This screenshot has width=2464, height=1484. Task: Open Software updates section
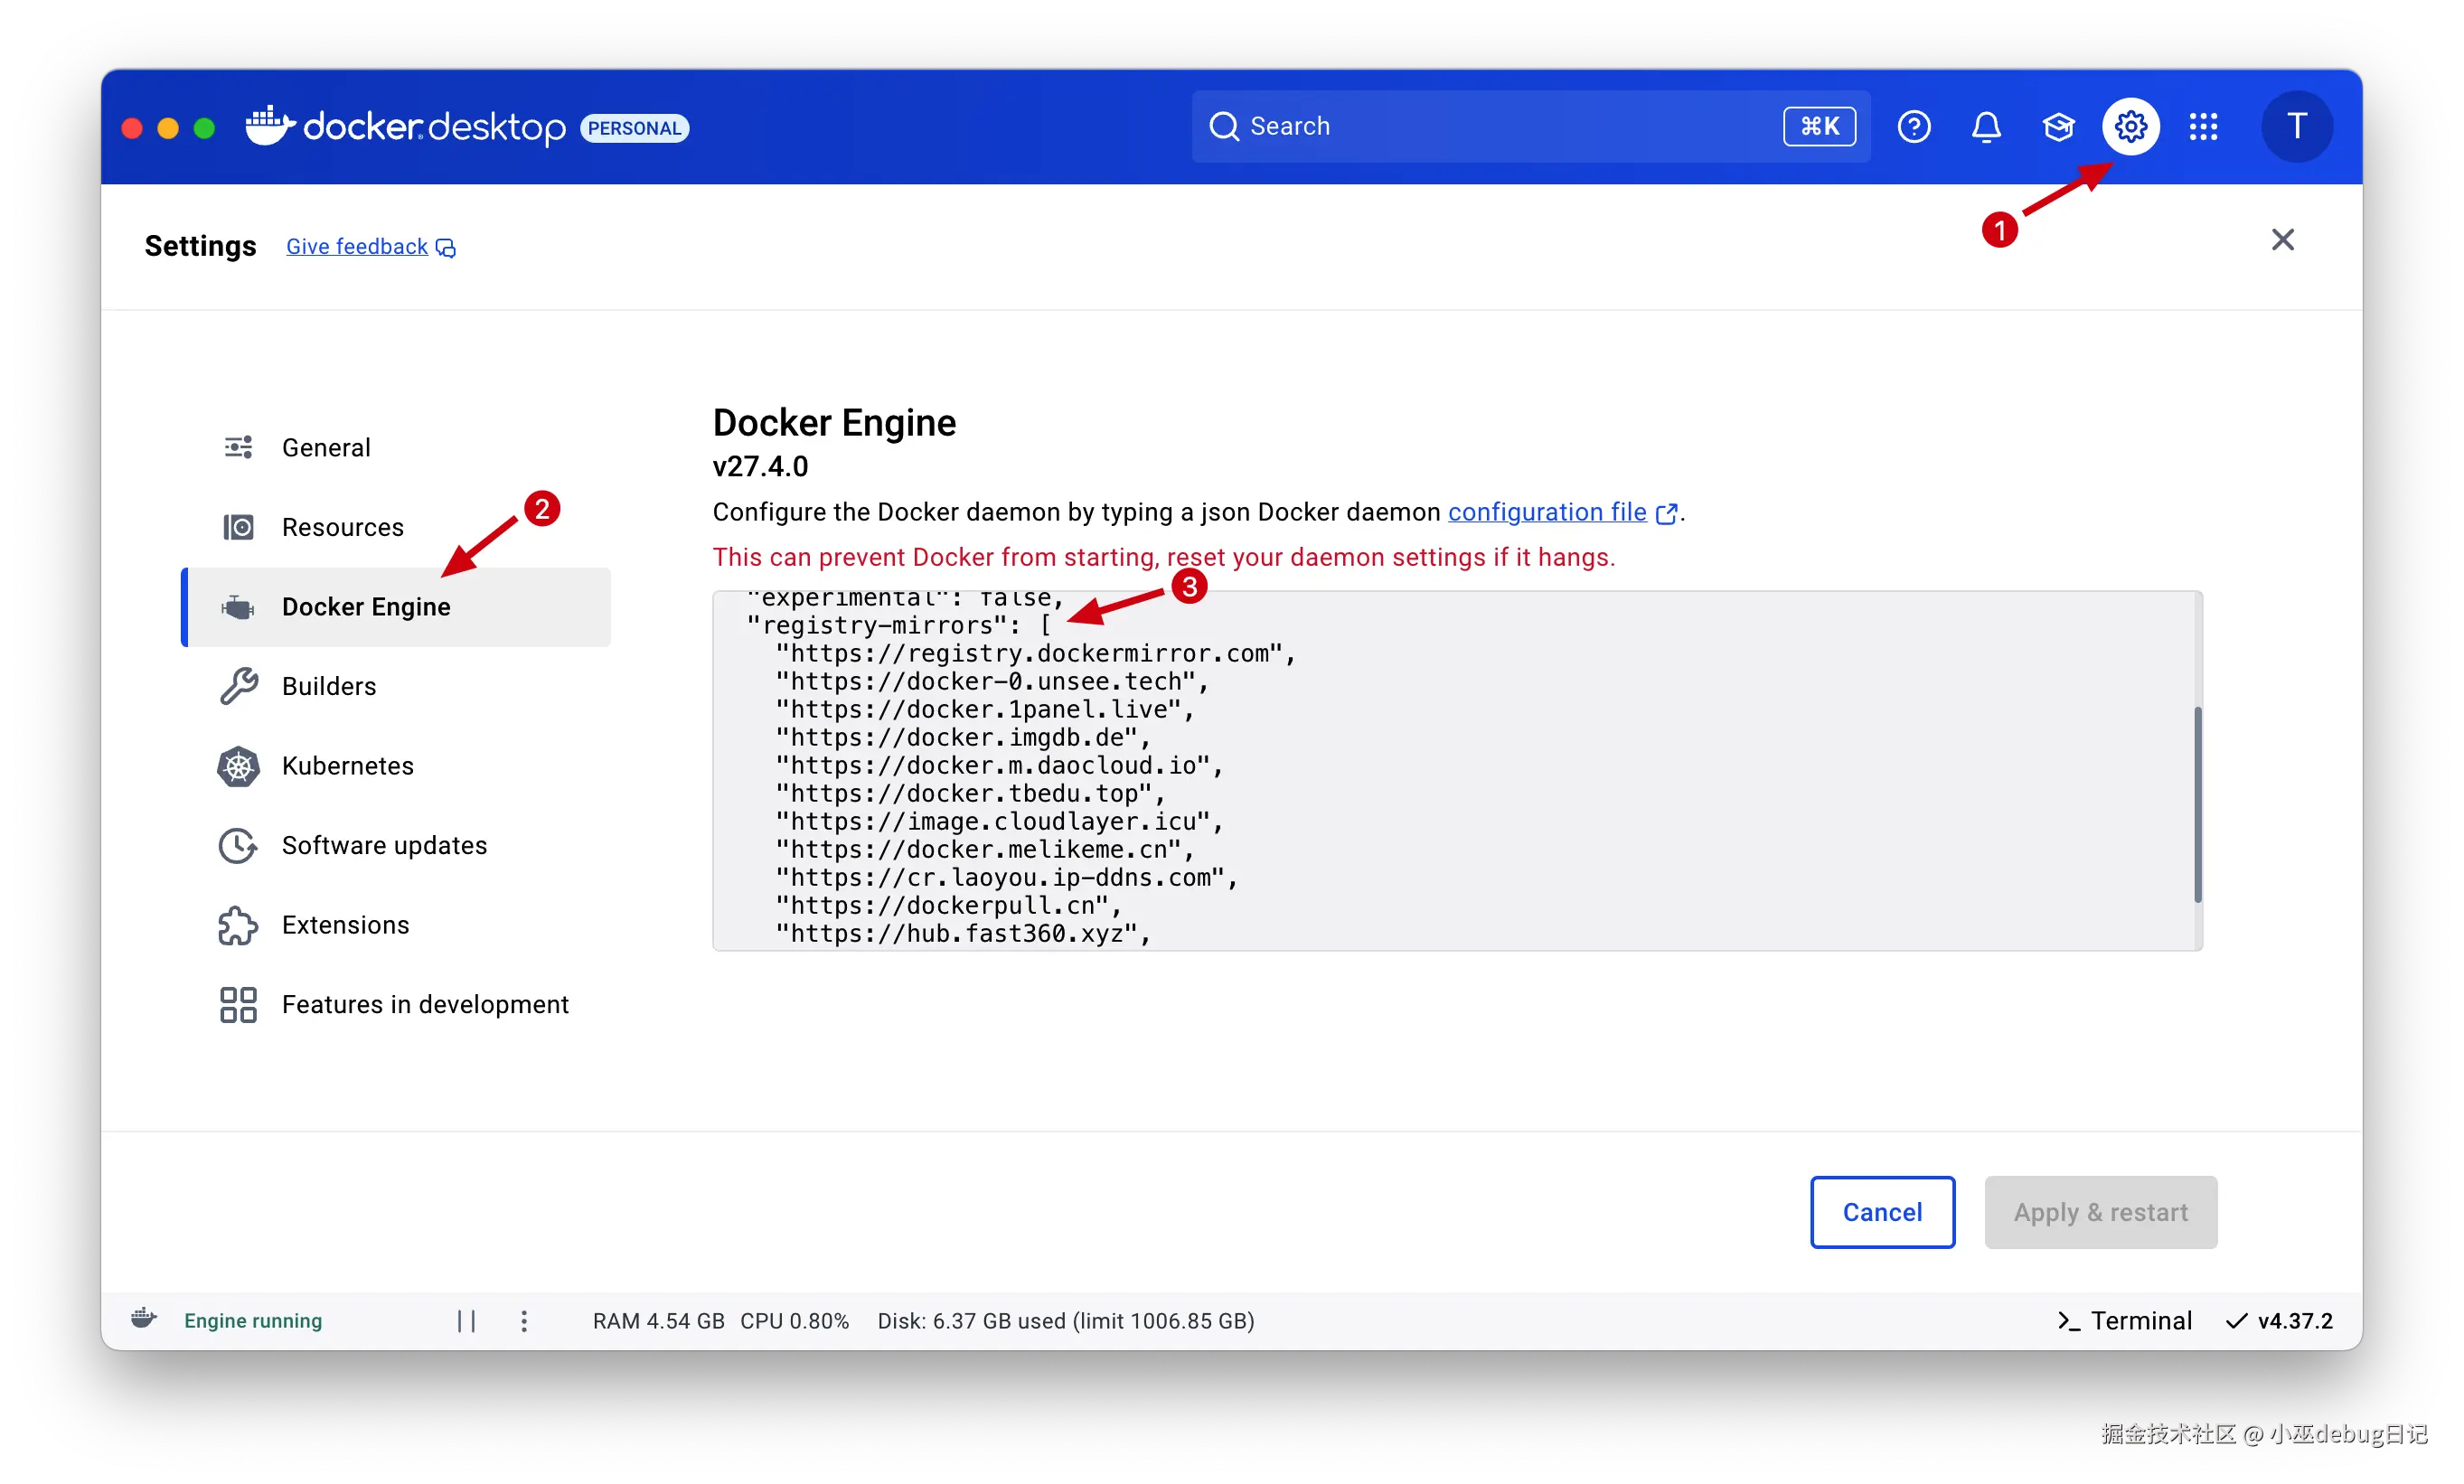click(384, 845)
